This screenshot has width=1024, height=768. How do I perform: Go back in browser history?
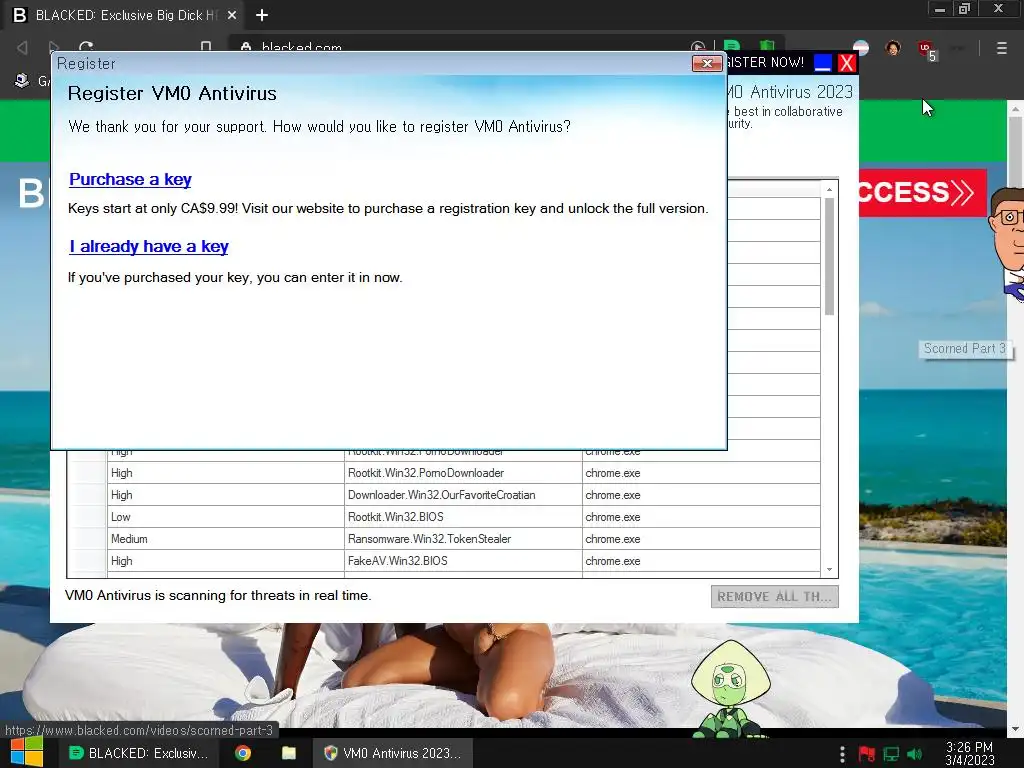pos(22,47)
